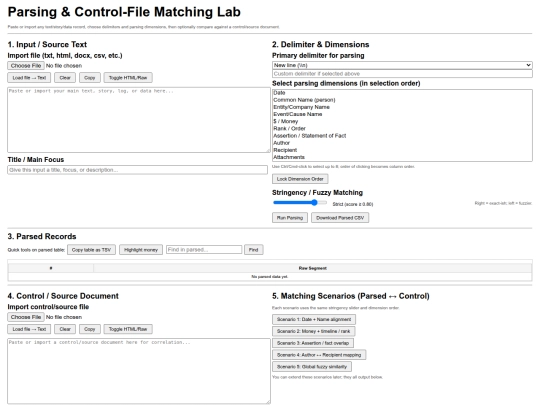Image resolution: width=540 pixels, height=405 pixels.
Task: Run Scenario 1: Date + Name alignment
Action: click(x=314, y=319)
